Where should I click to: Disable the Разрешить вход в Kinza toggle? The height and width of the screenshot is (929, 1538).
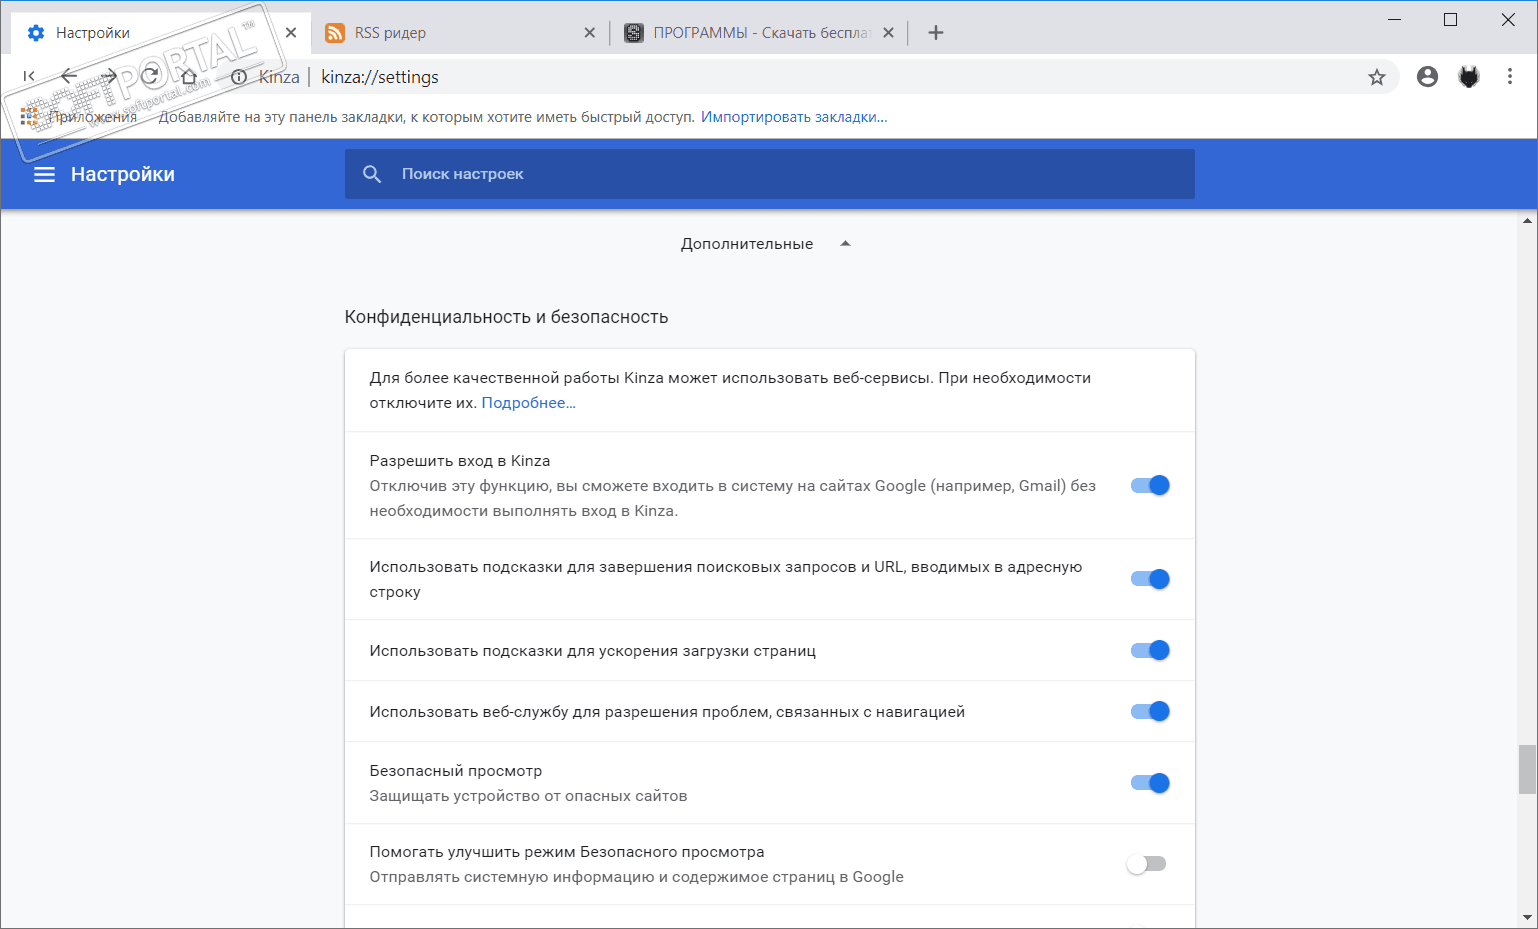[x=1149, y=486]
